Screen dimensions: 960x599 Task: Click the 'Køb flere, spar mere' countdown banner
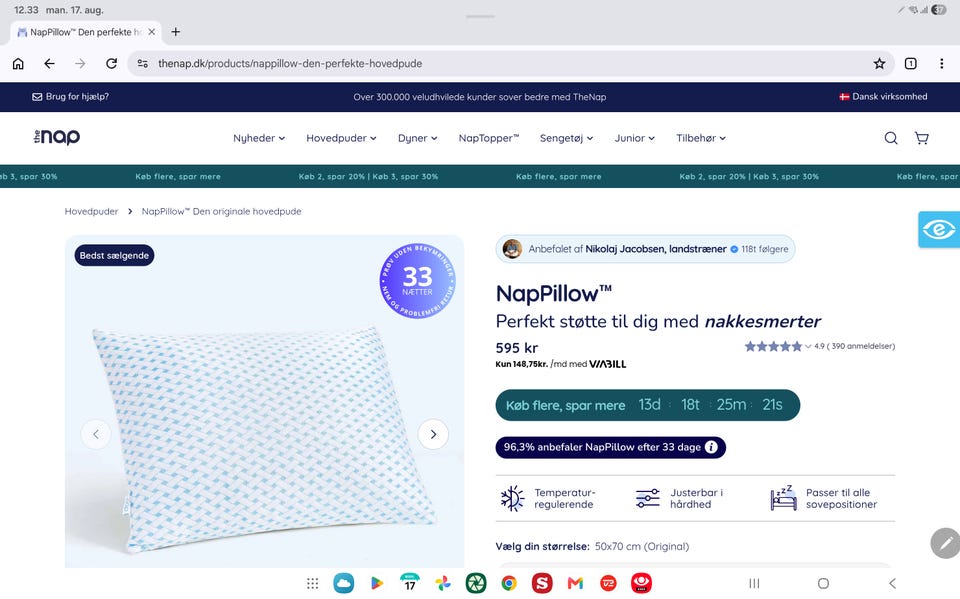(648, 405)
